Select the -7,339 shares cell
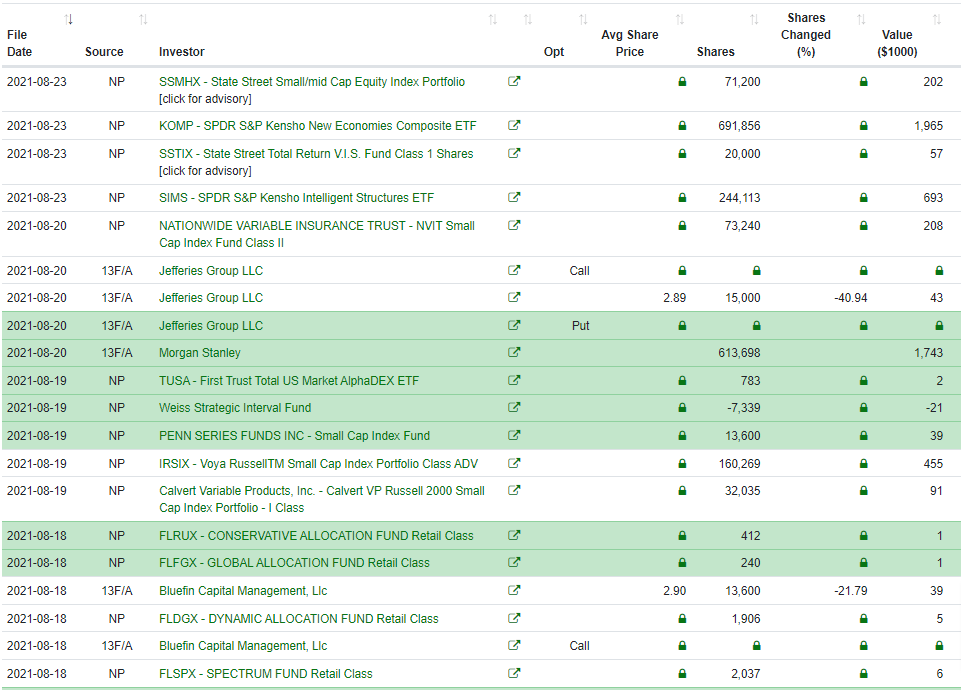 click(743, 408)
